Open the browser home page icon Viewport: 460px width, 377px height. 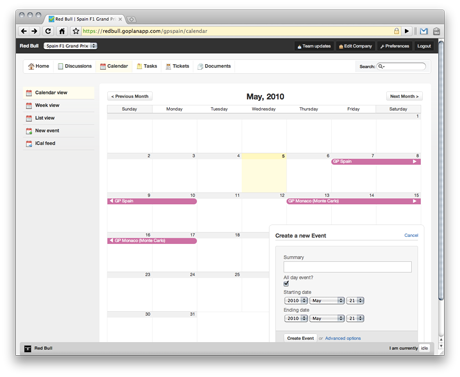62,31
